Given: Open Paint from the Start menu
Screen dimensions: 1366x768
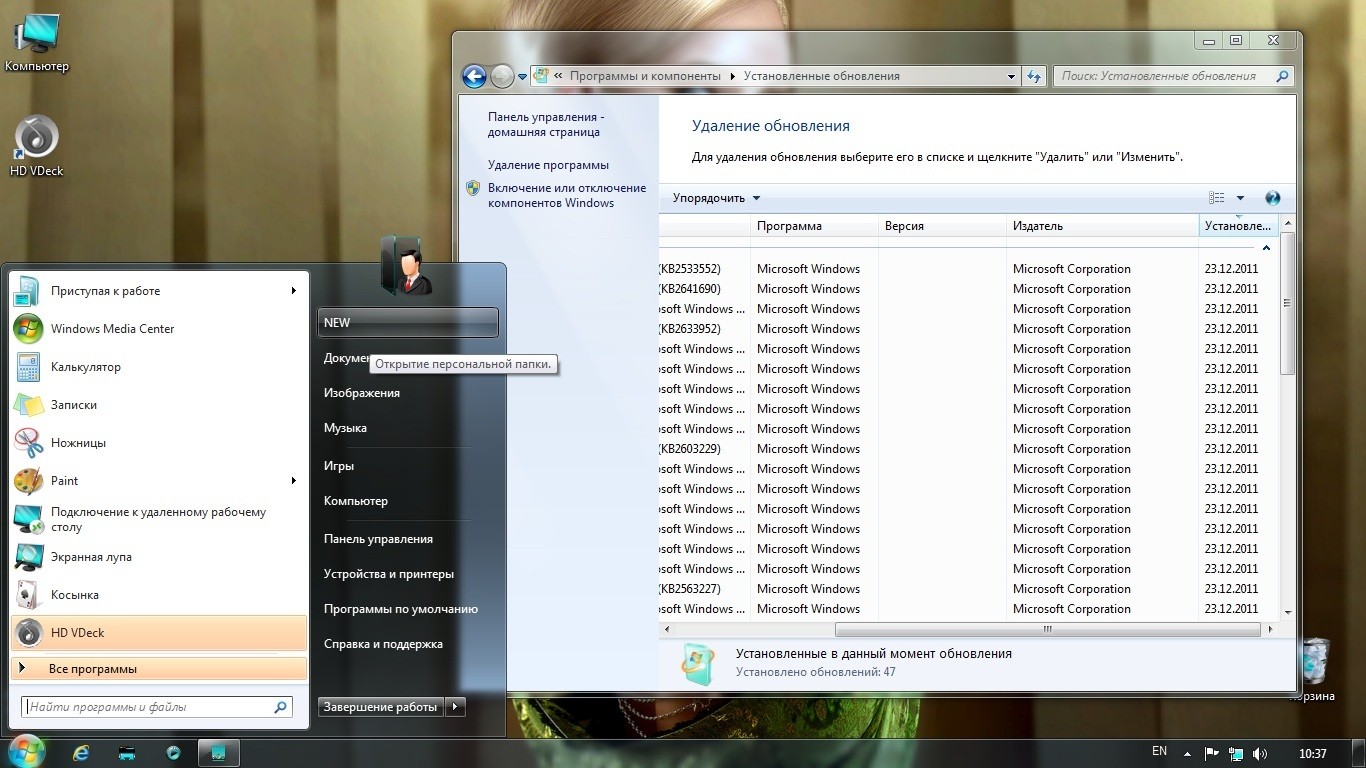Looking at the screenshot, I should point(158,481).
